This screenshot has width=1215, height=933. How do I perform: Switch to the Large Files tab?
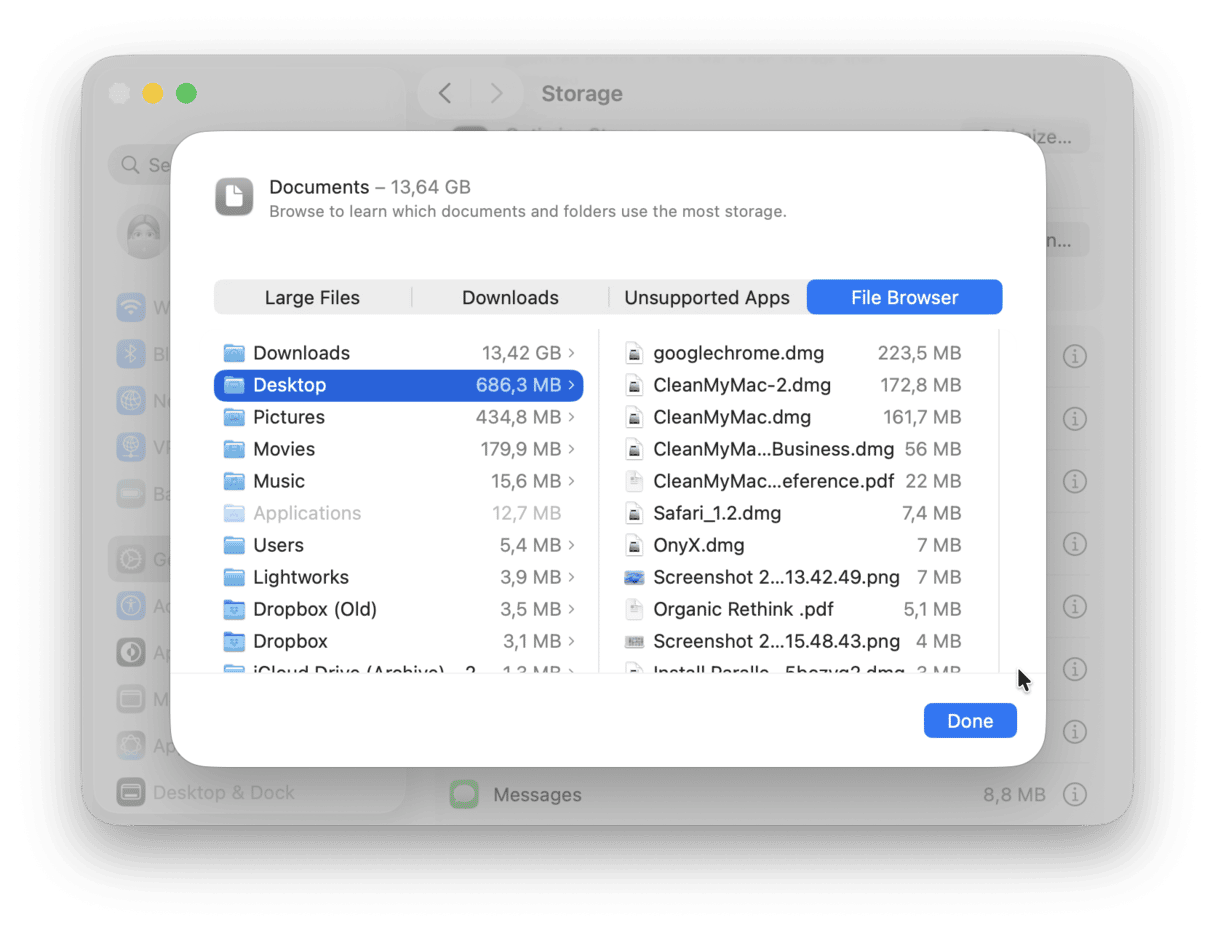coord(312,297)
